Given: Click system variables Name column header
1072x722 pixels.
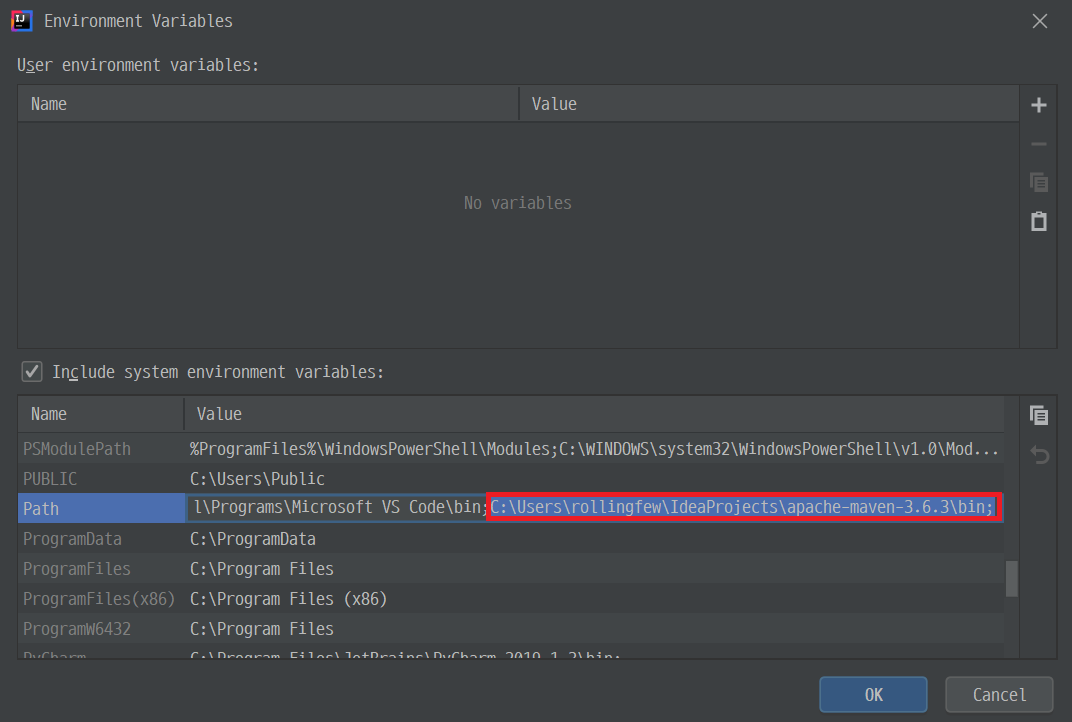Looking at the screenshot, I should 101,414.
